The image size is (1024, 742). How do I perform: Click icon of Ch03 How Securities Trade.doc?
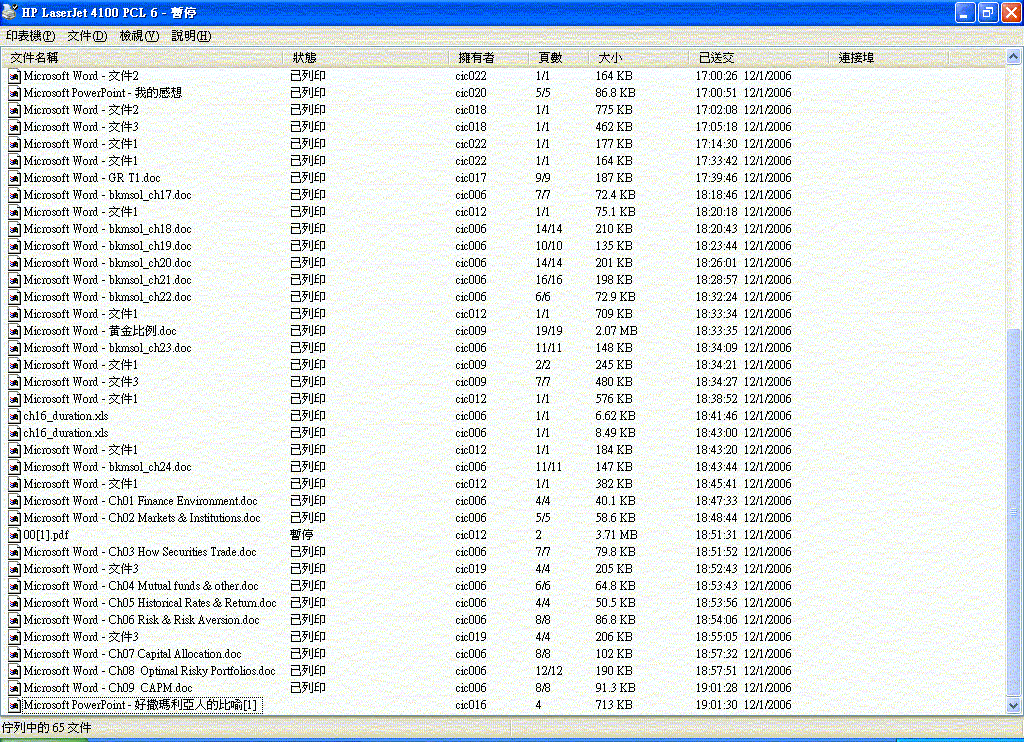point(14,552)
